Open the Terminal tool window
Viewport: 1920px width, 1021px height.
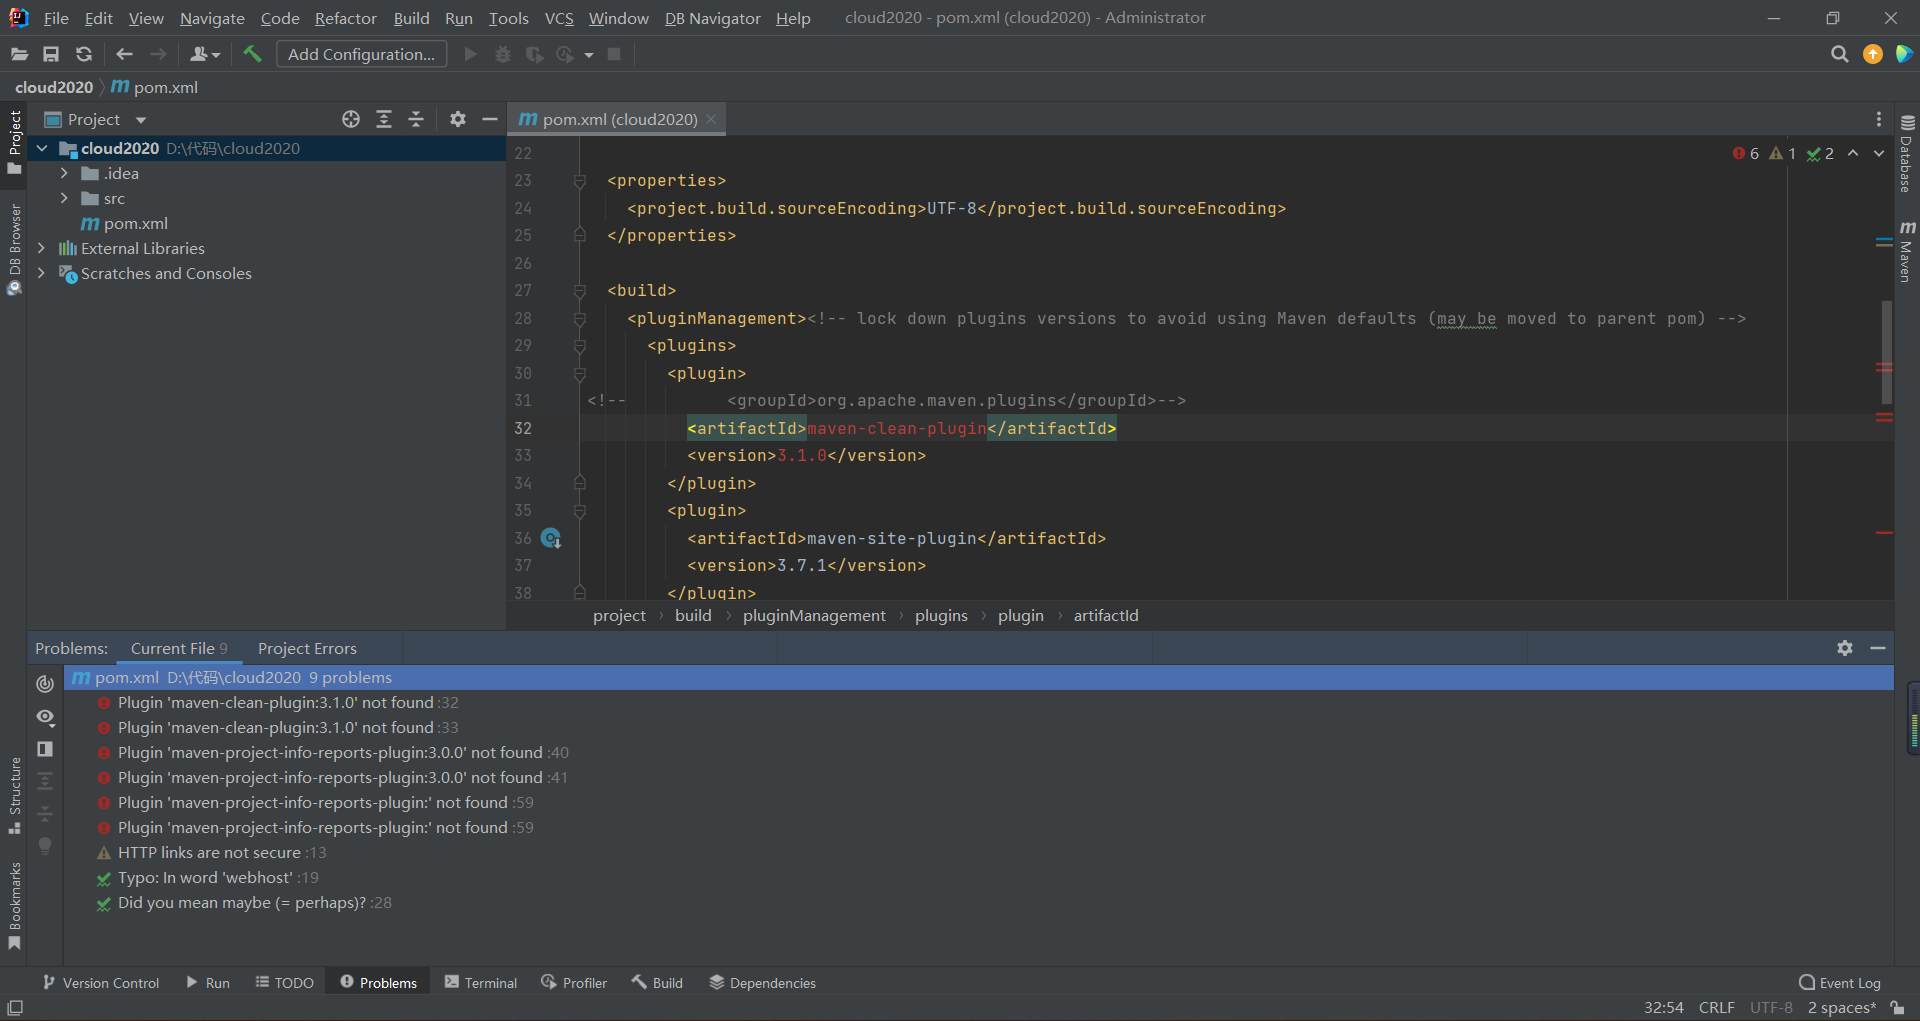(x=481, y=983)
